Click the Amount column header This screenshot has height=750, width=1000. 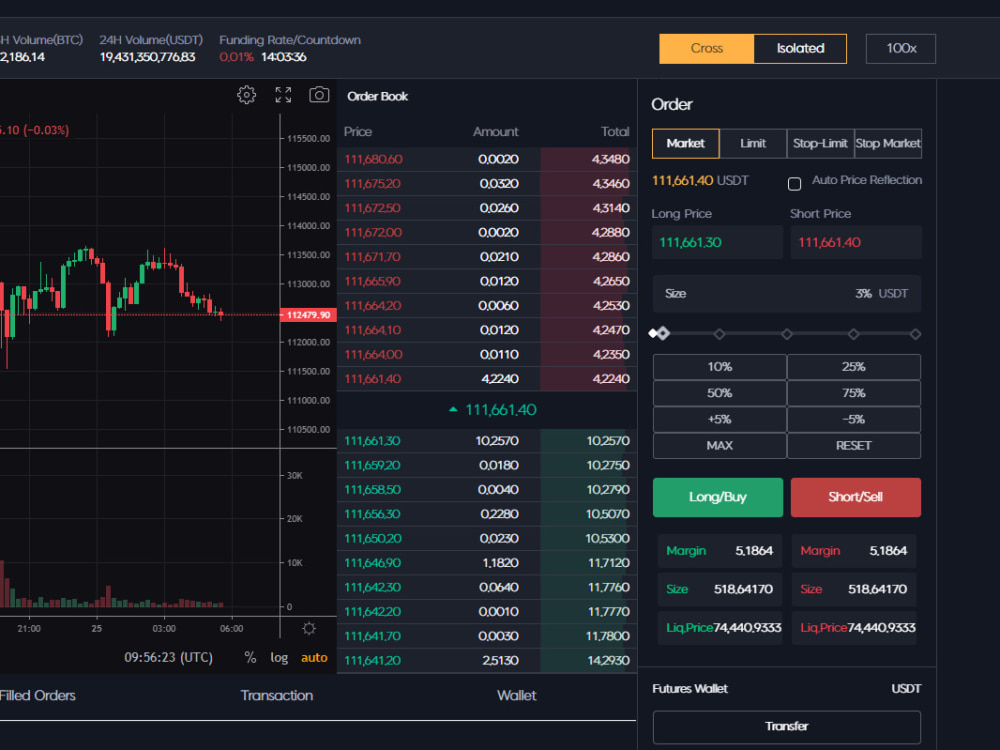496,132
